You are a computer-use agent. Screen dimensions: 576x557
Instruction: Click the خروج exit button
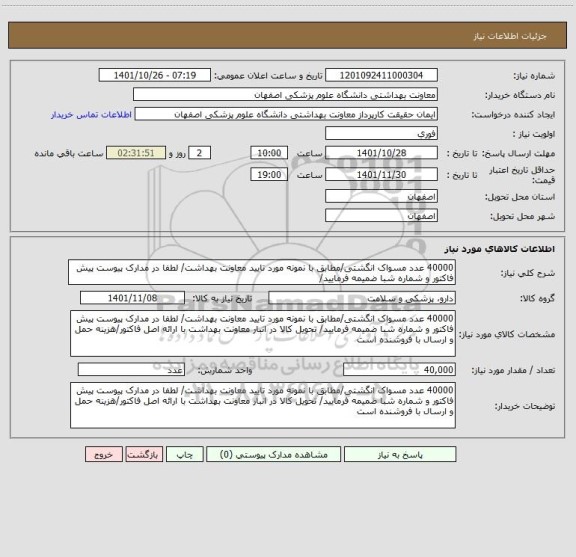pyautogui.click(x=104, y=454)
